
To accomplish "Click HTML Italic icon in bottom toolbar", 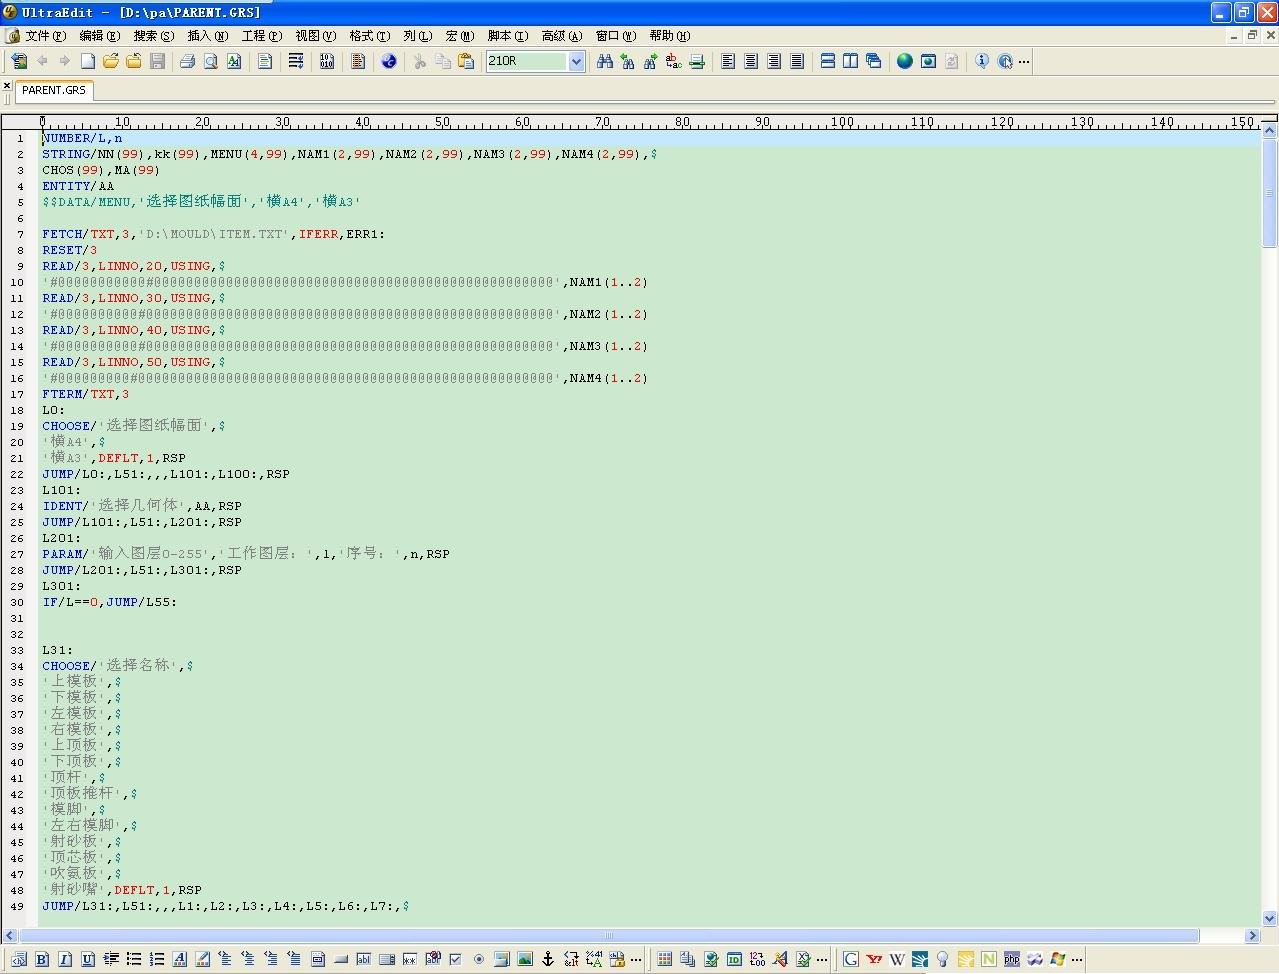I will click(65, 959).
